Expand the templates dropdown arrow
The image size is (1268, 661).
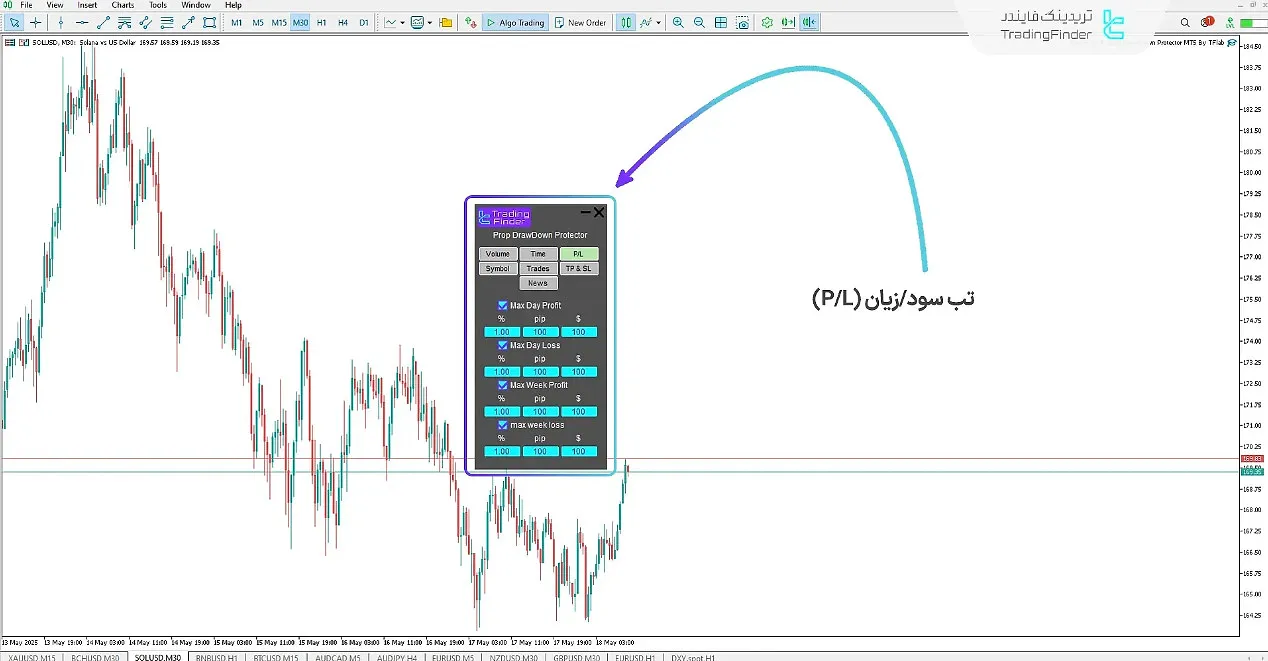coord(430,22)
